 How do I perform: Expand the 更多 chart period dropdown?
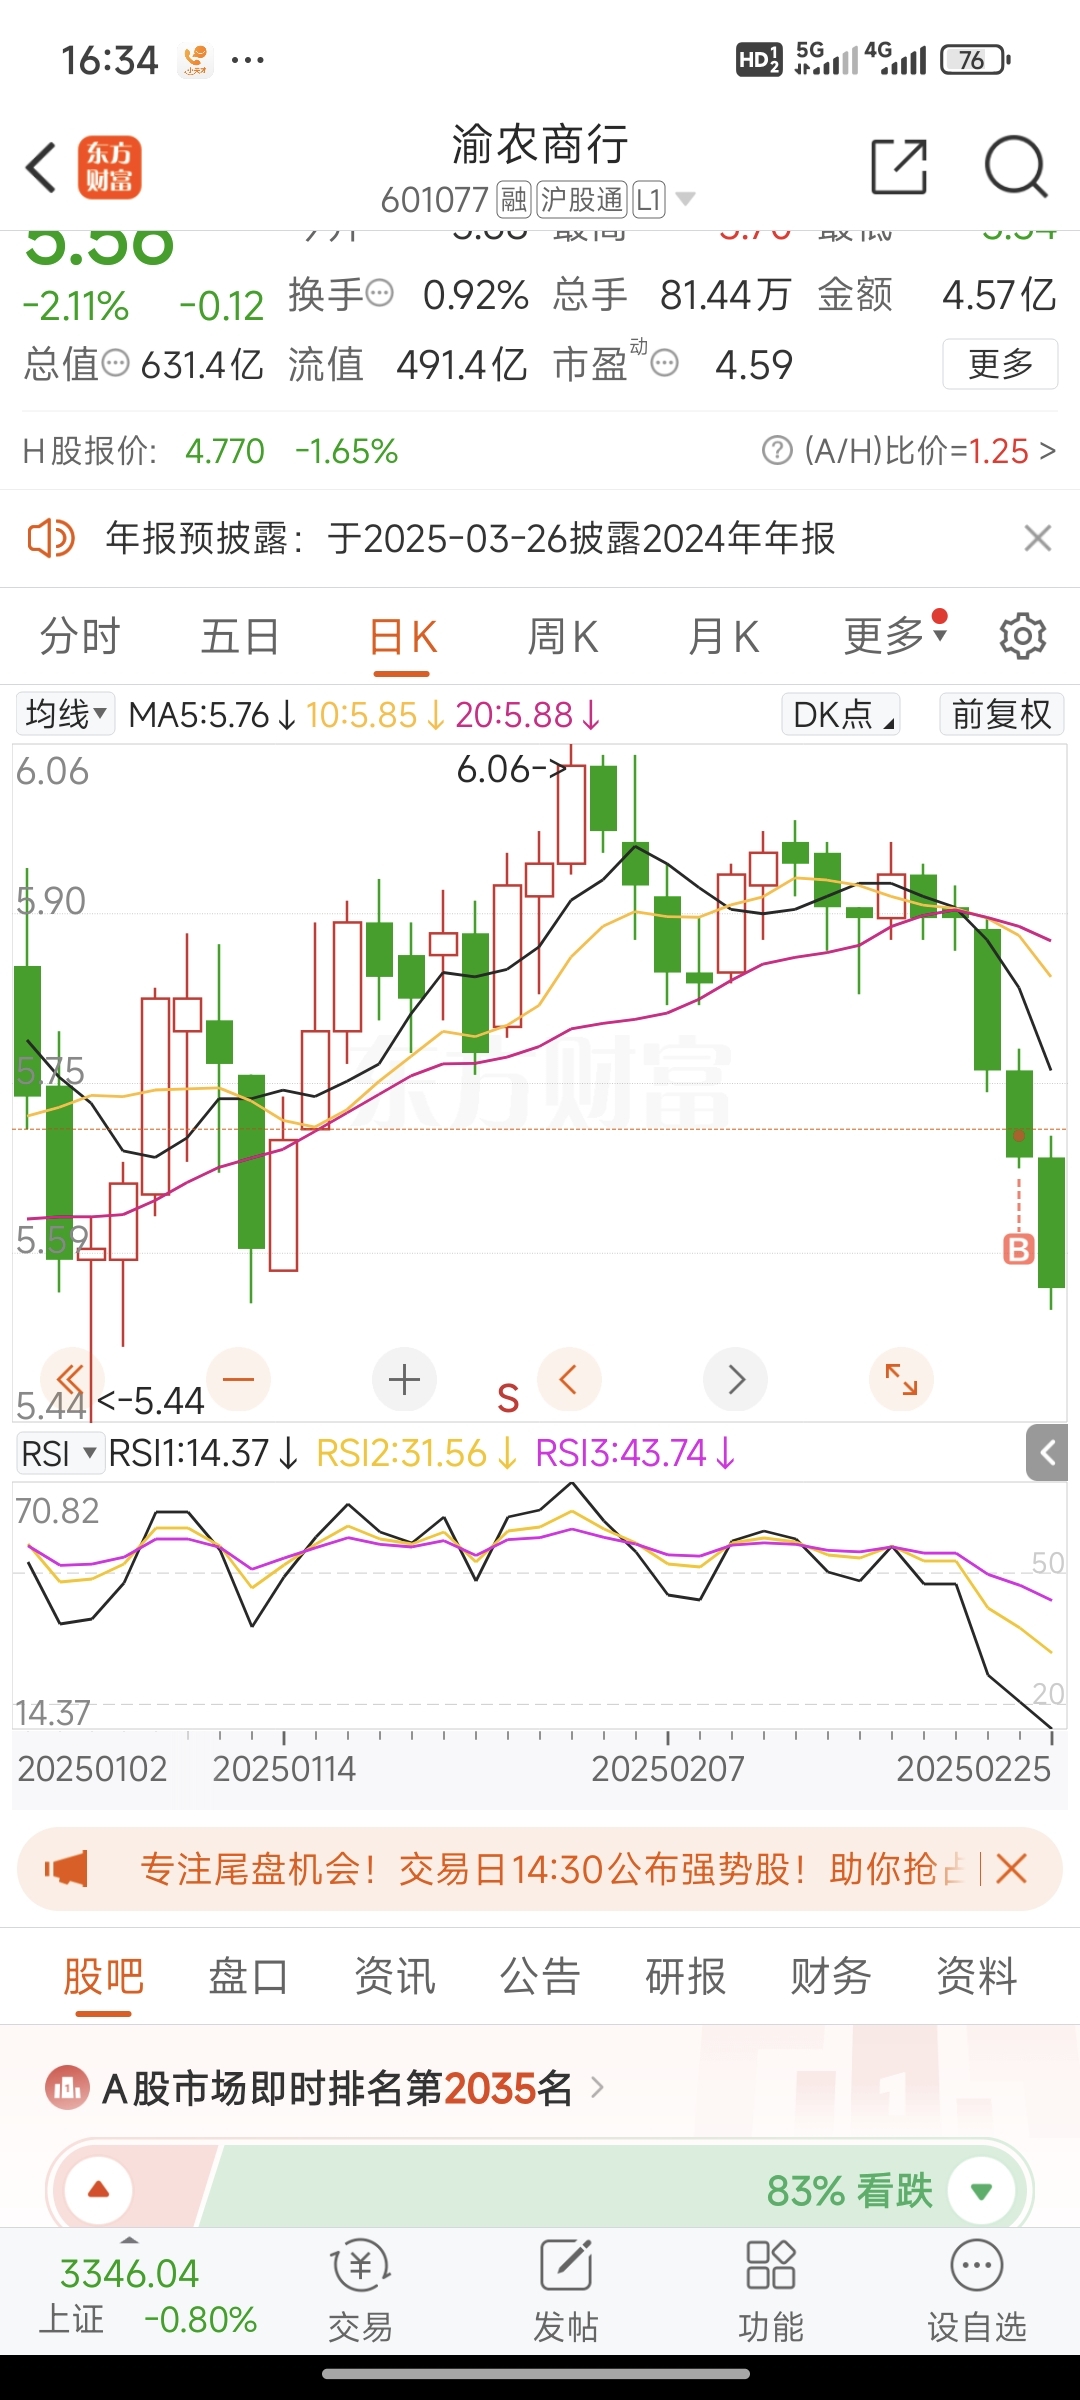coord(894,634)
